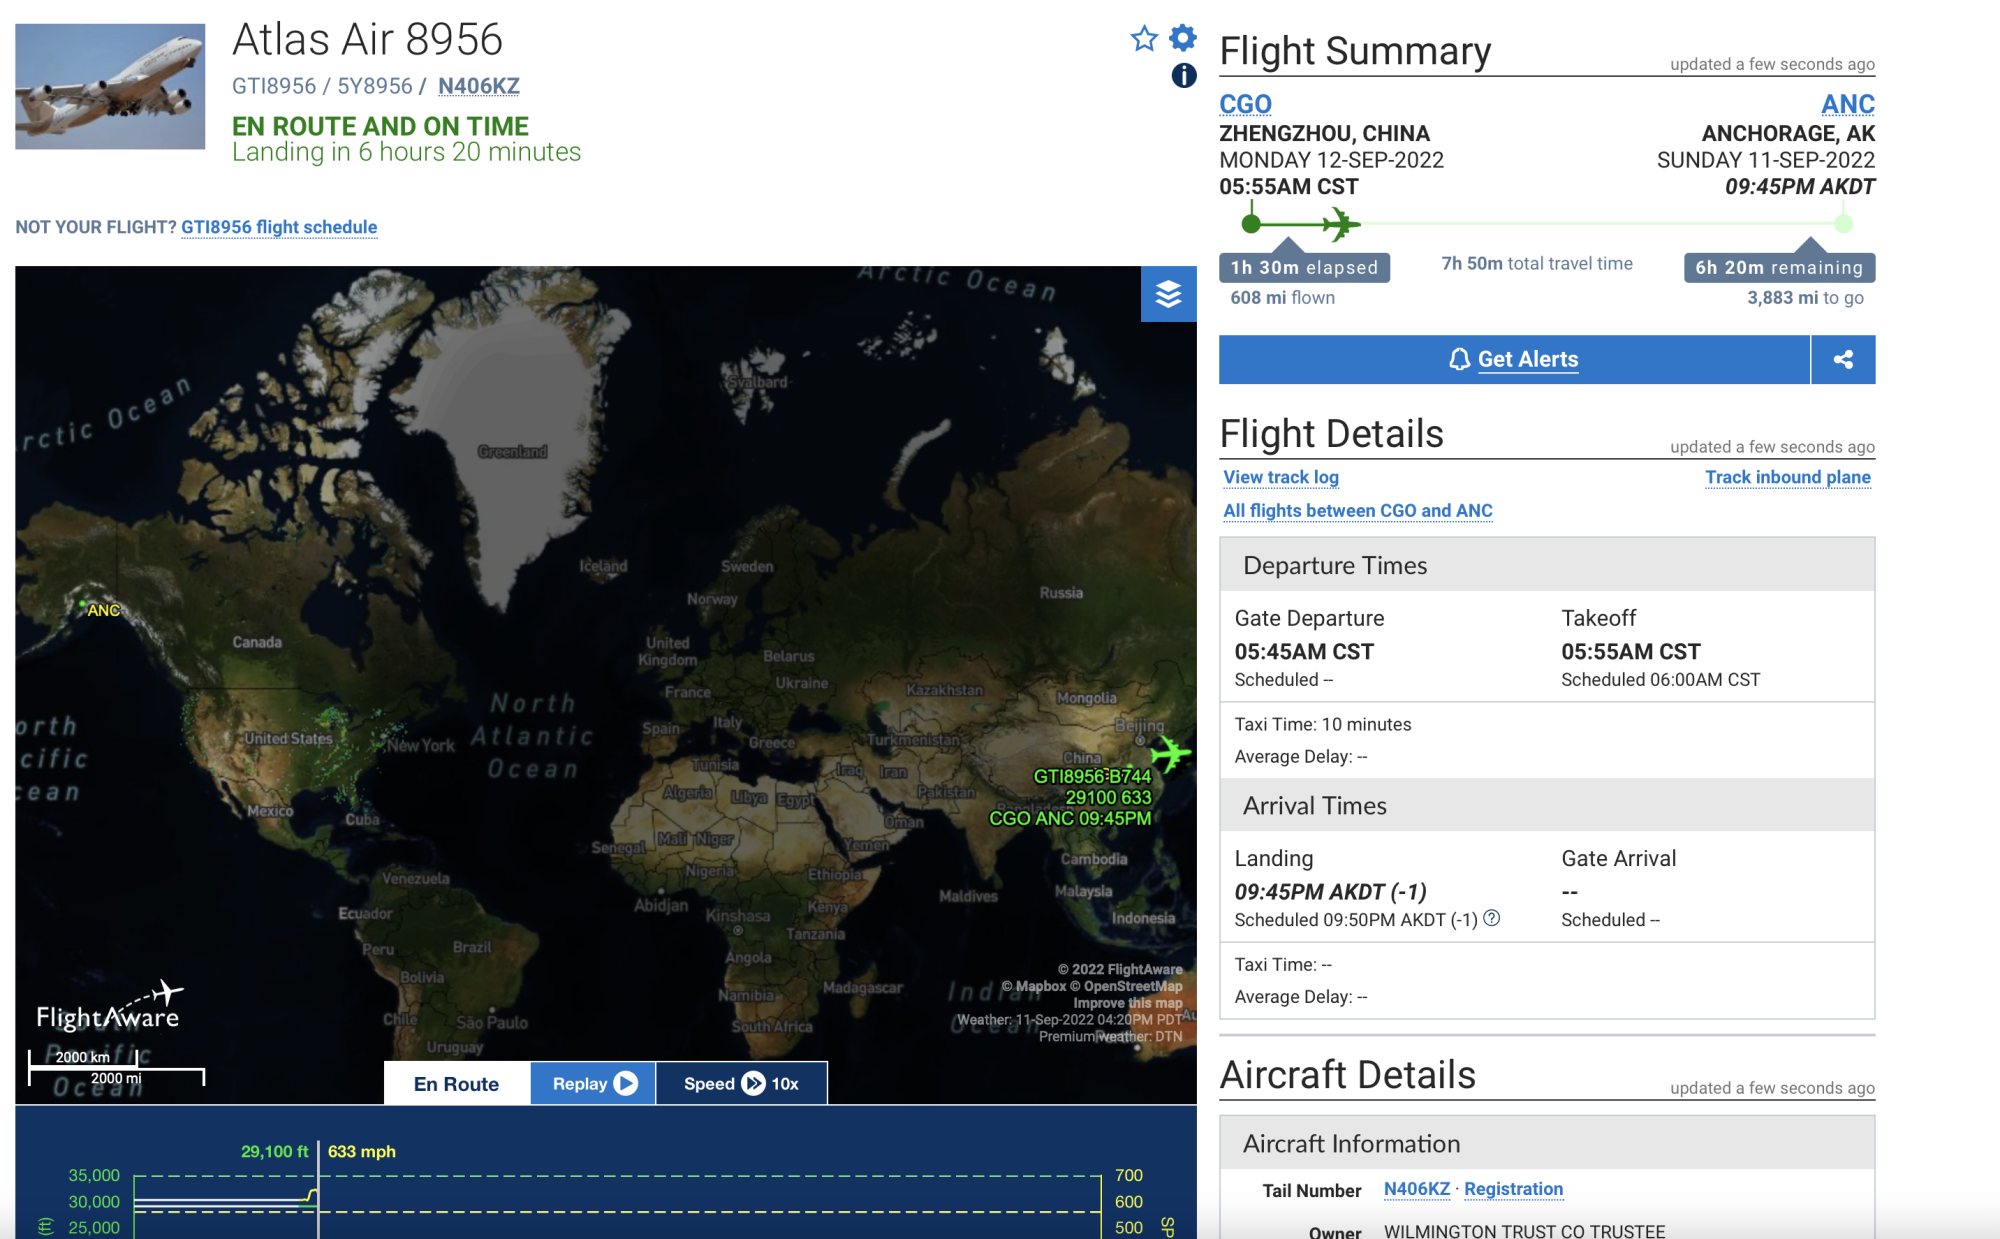Open the ANC airport code link

pyautogui.click(x=1848, y=104)
